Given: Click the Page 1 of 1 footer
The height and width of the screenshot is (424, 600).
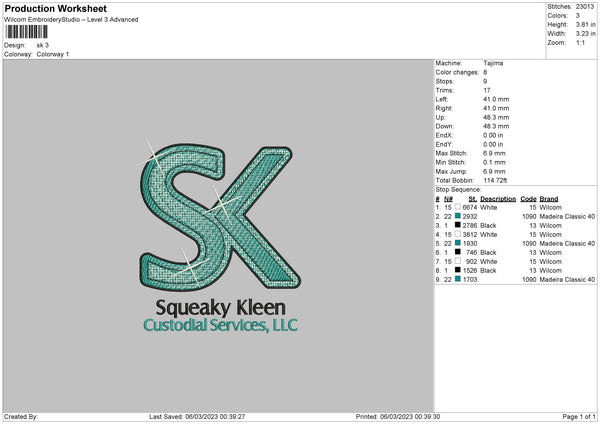Looking at the screenshot, I should (579, 416).
